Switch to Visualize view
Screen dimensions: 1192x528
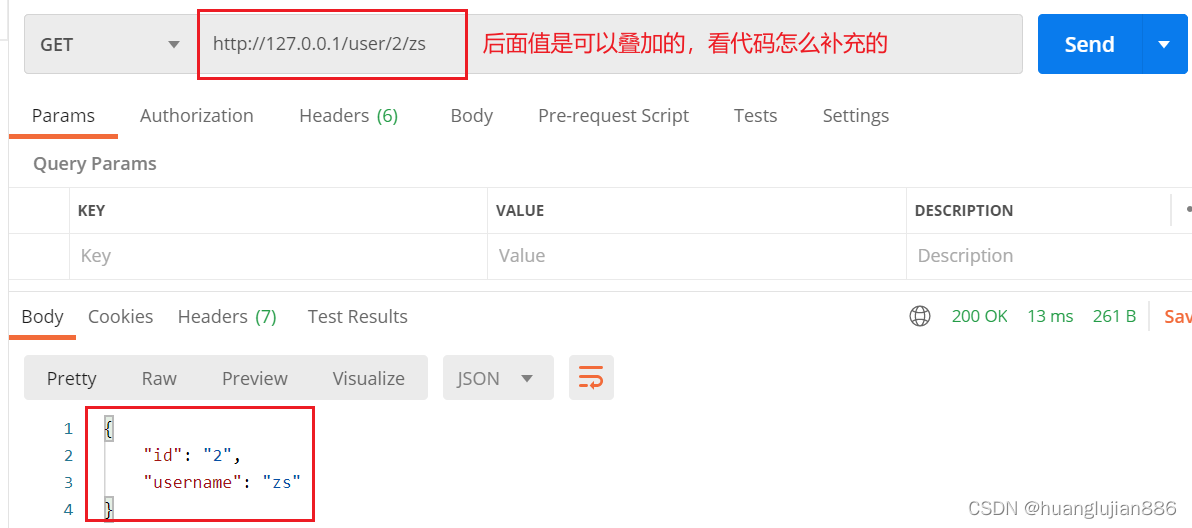click(x=369, y=378)
